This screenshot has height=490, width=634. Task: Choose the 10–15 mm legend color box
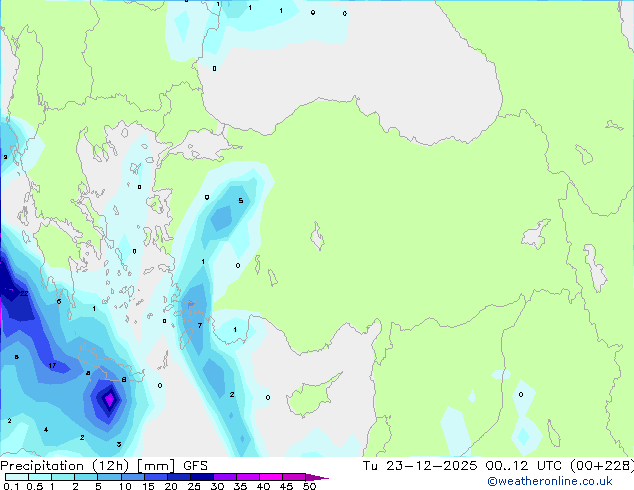click(133, 477)
